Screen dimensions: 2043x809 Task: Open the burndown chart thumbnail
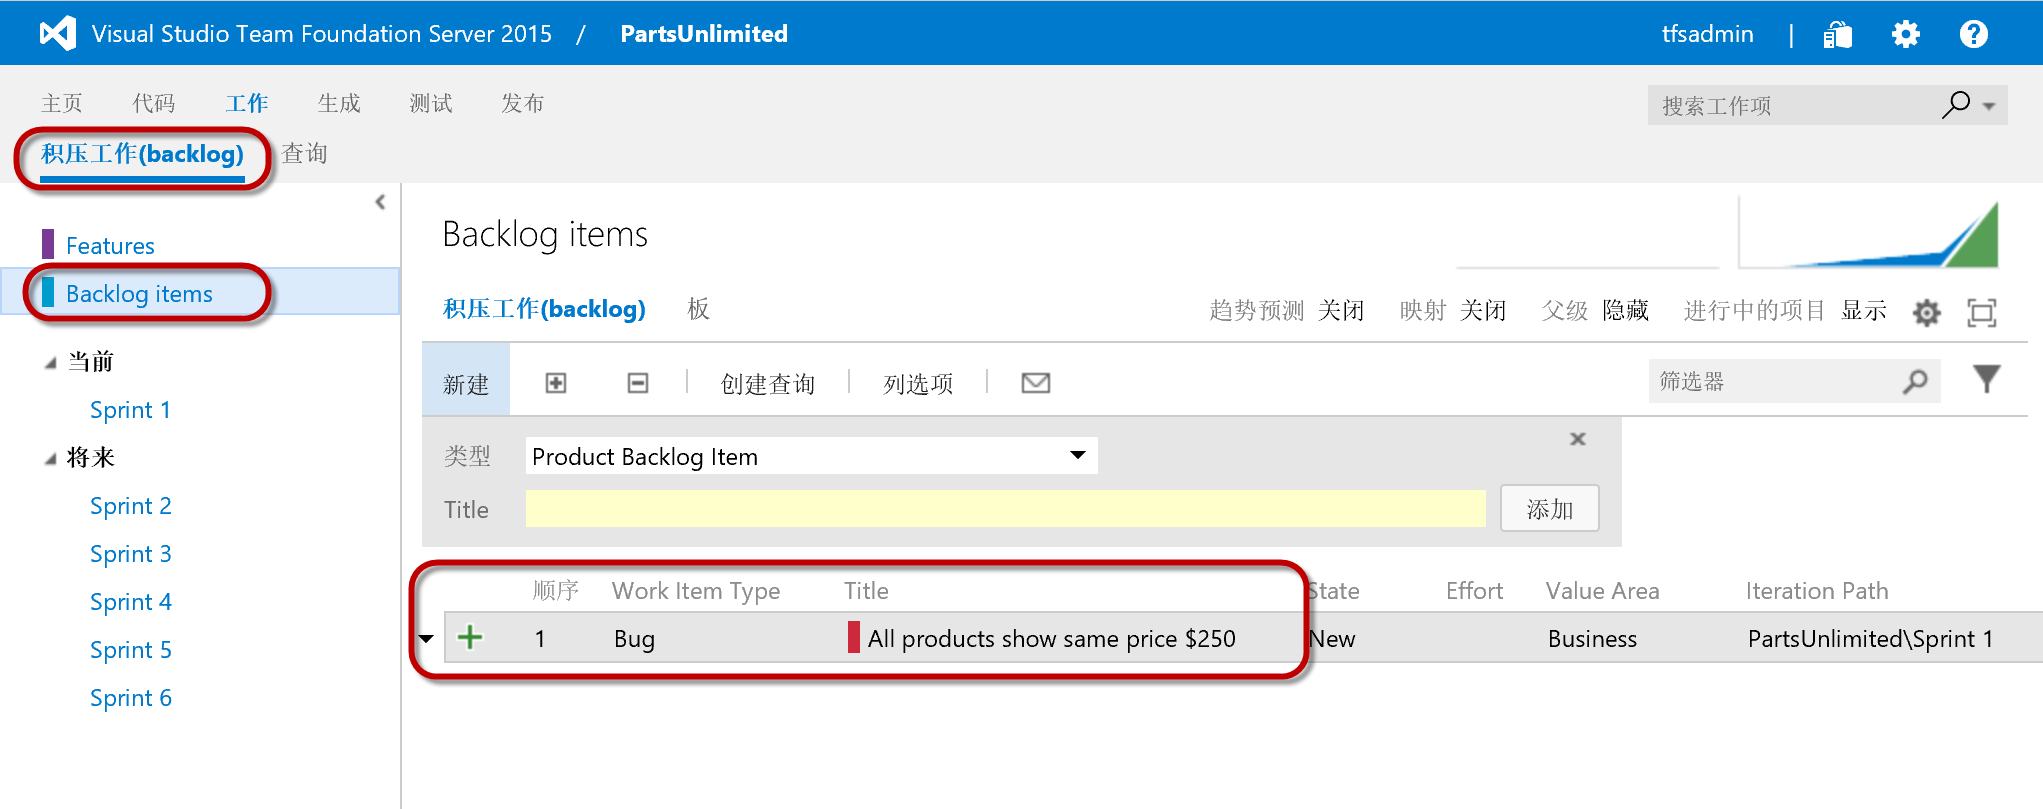coord(1869,234)
